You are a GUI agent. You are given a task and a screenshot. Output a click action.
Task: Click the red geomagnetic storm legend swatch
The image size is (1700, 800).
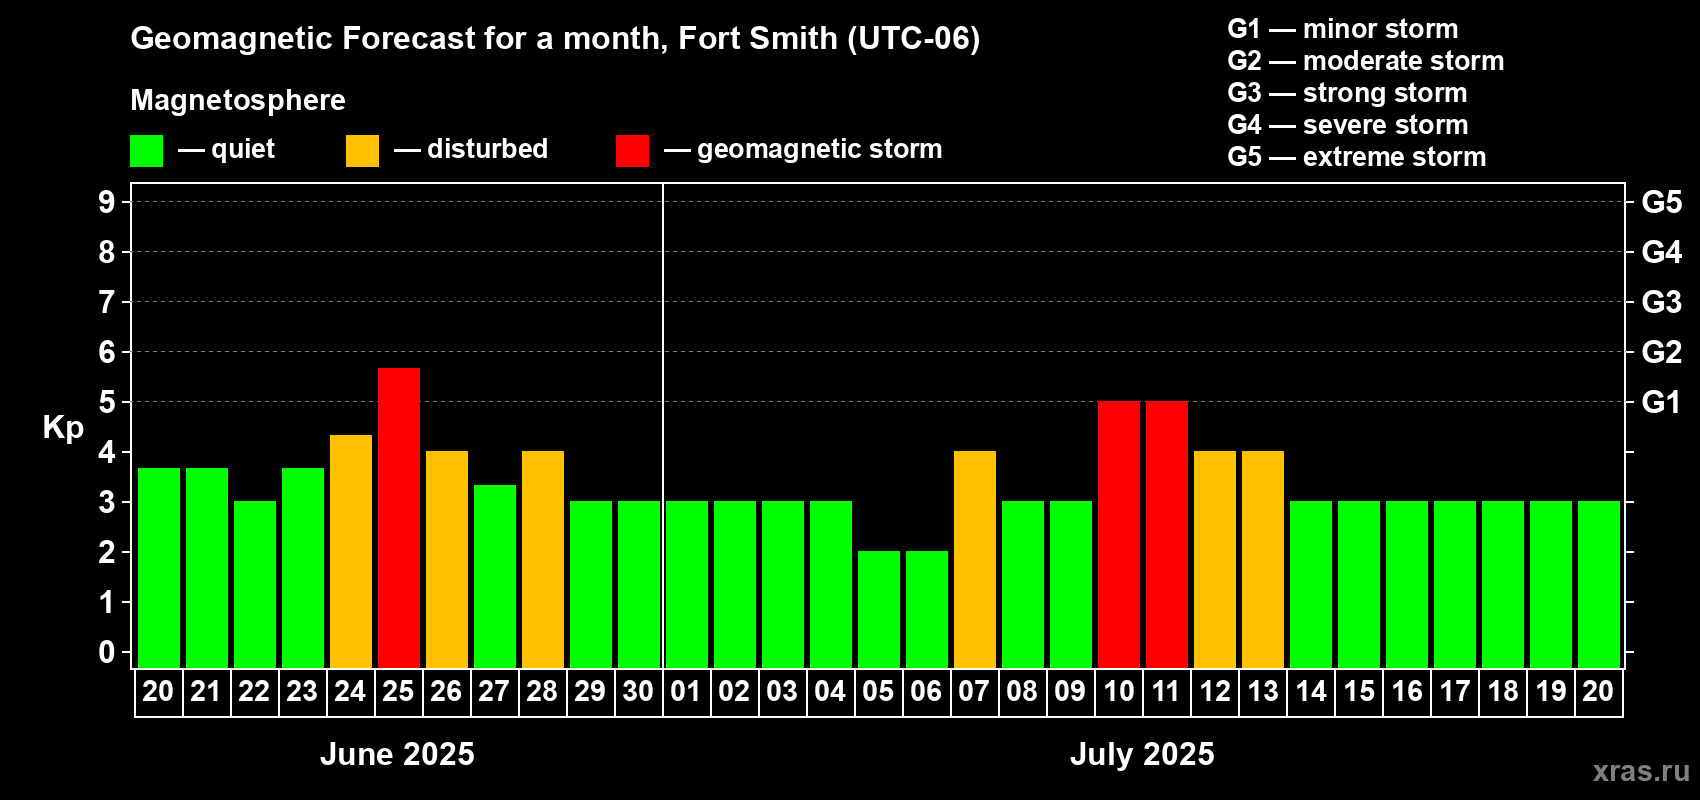tap(633, 151)
